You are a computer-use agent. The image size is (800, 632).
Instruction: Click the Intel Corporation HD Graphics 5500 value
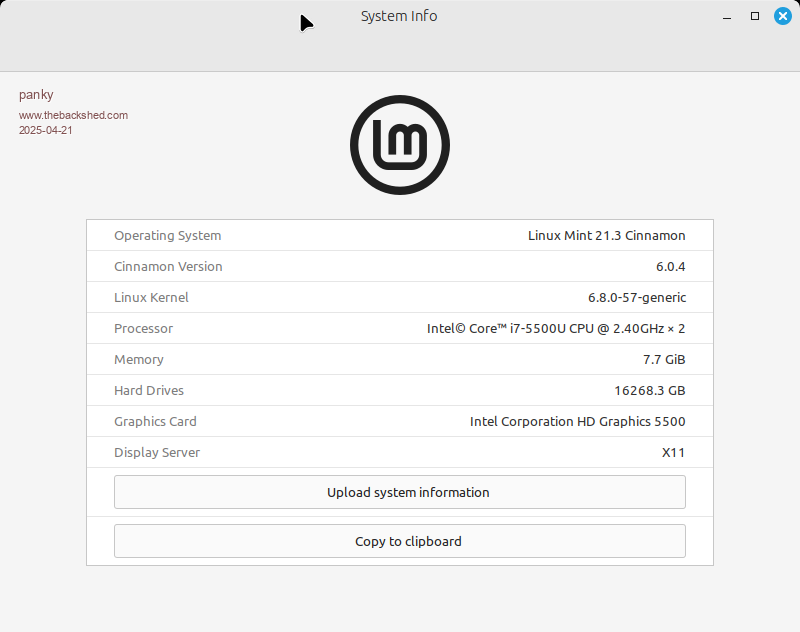(577, 422)
